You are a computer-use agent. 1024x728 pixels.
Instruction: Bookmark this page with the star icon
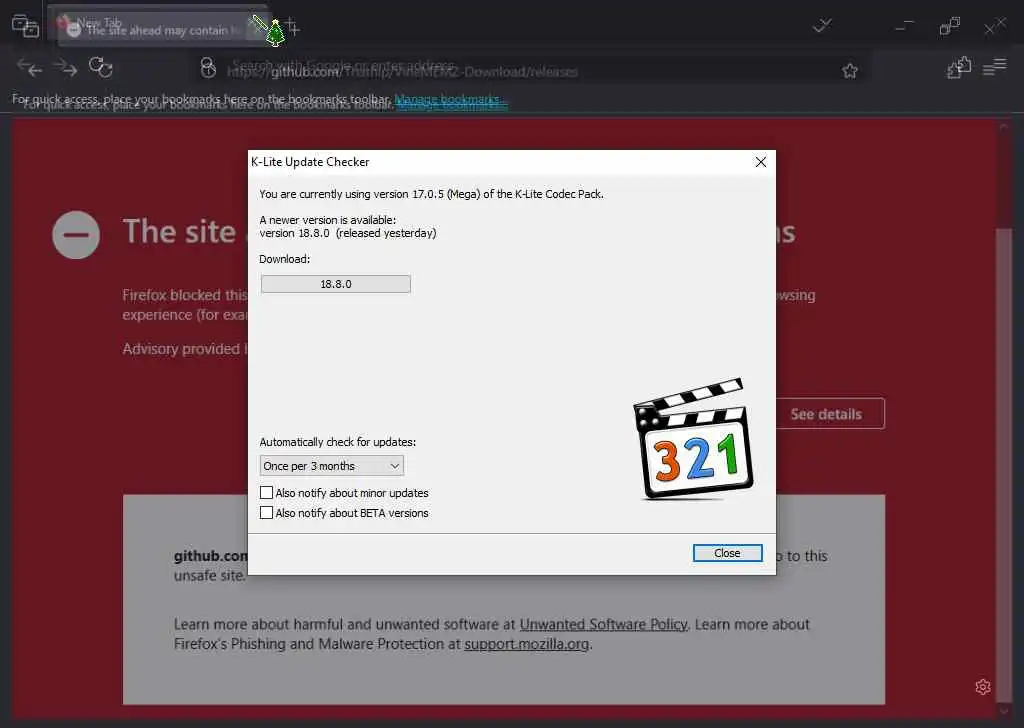(x=850, y=71)
